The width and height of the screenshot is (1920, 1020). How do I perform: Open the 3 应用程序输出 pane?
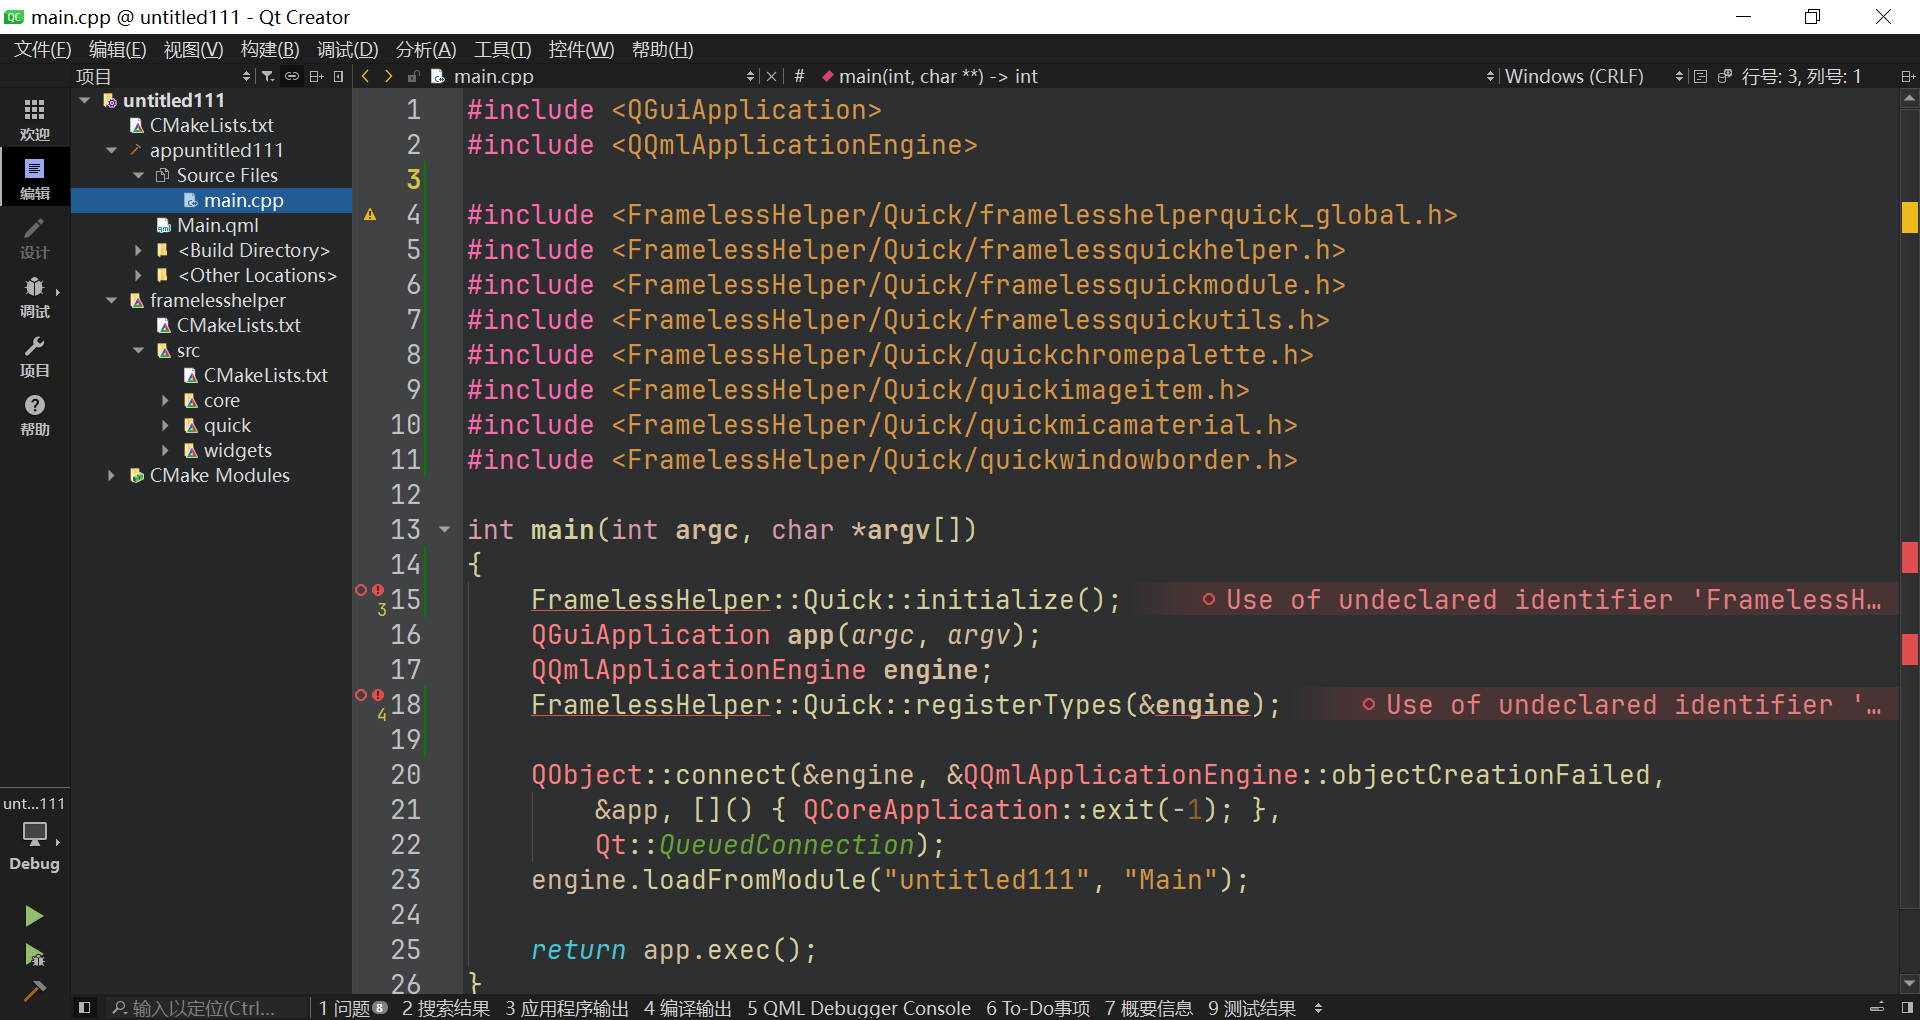tap(567, 1008)
